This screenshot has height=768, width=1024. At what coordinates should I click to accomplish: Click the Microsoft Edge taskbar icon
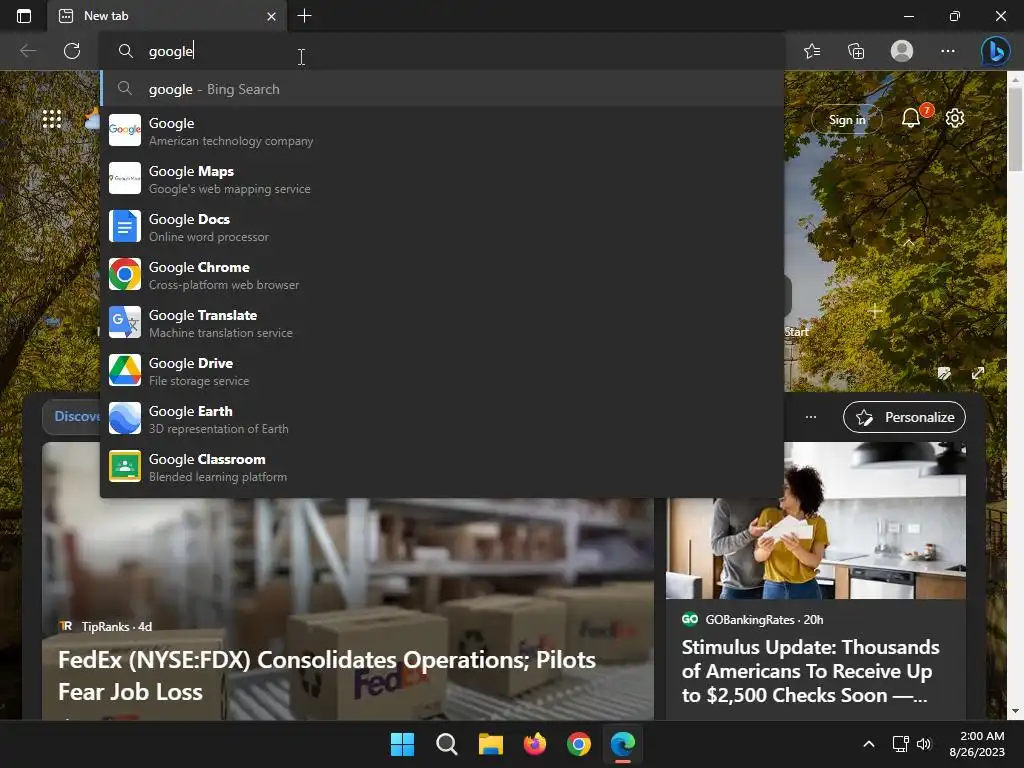coord(623,744)
